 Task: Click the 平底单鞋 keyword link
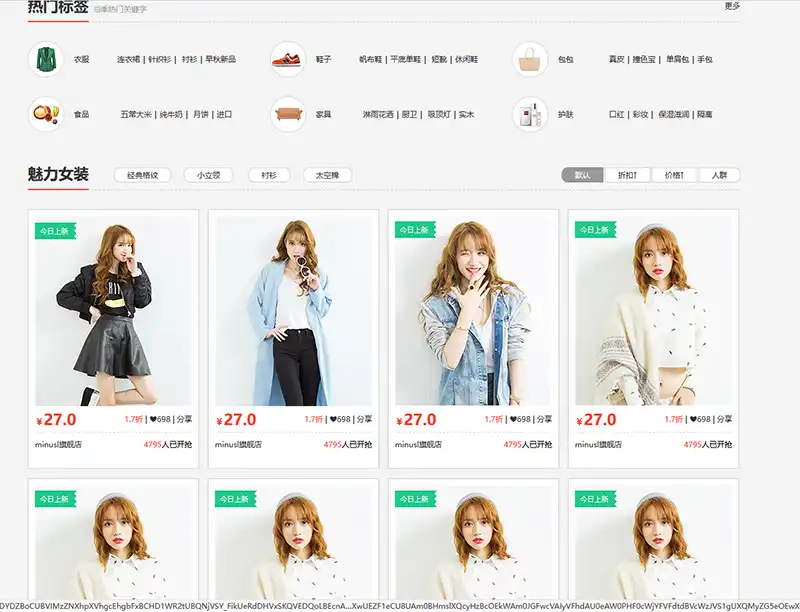click(406, 59)
